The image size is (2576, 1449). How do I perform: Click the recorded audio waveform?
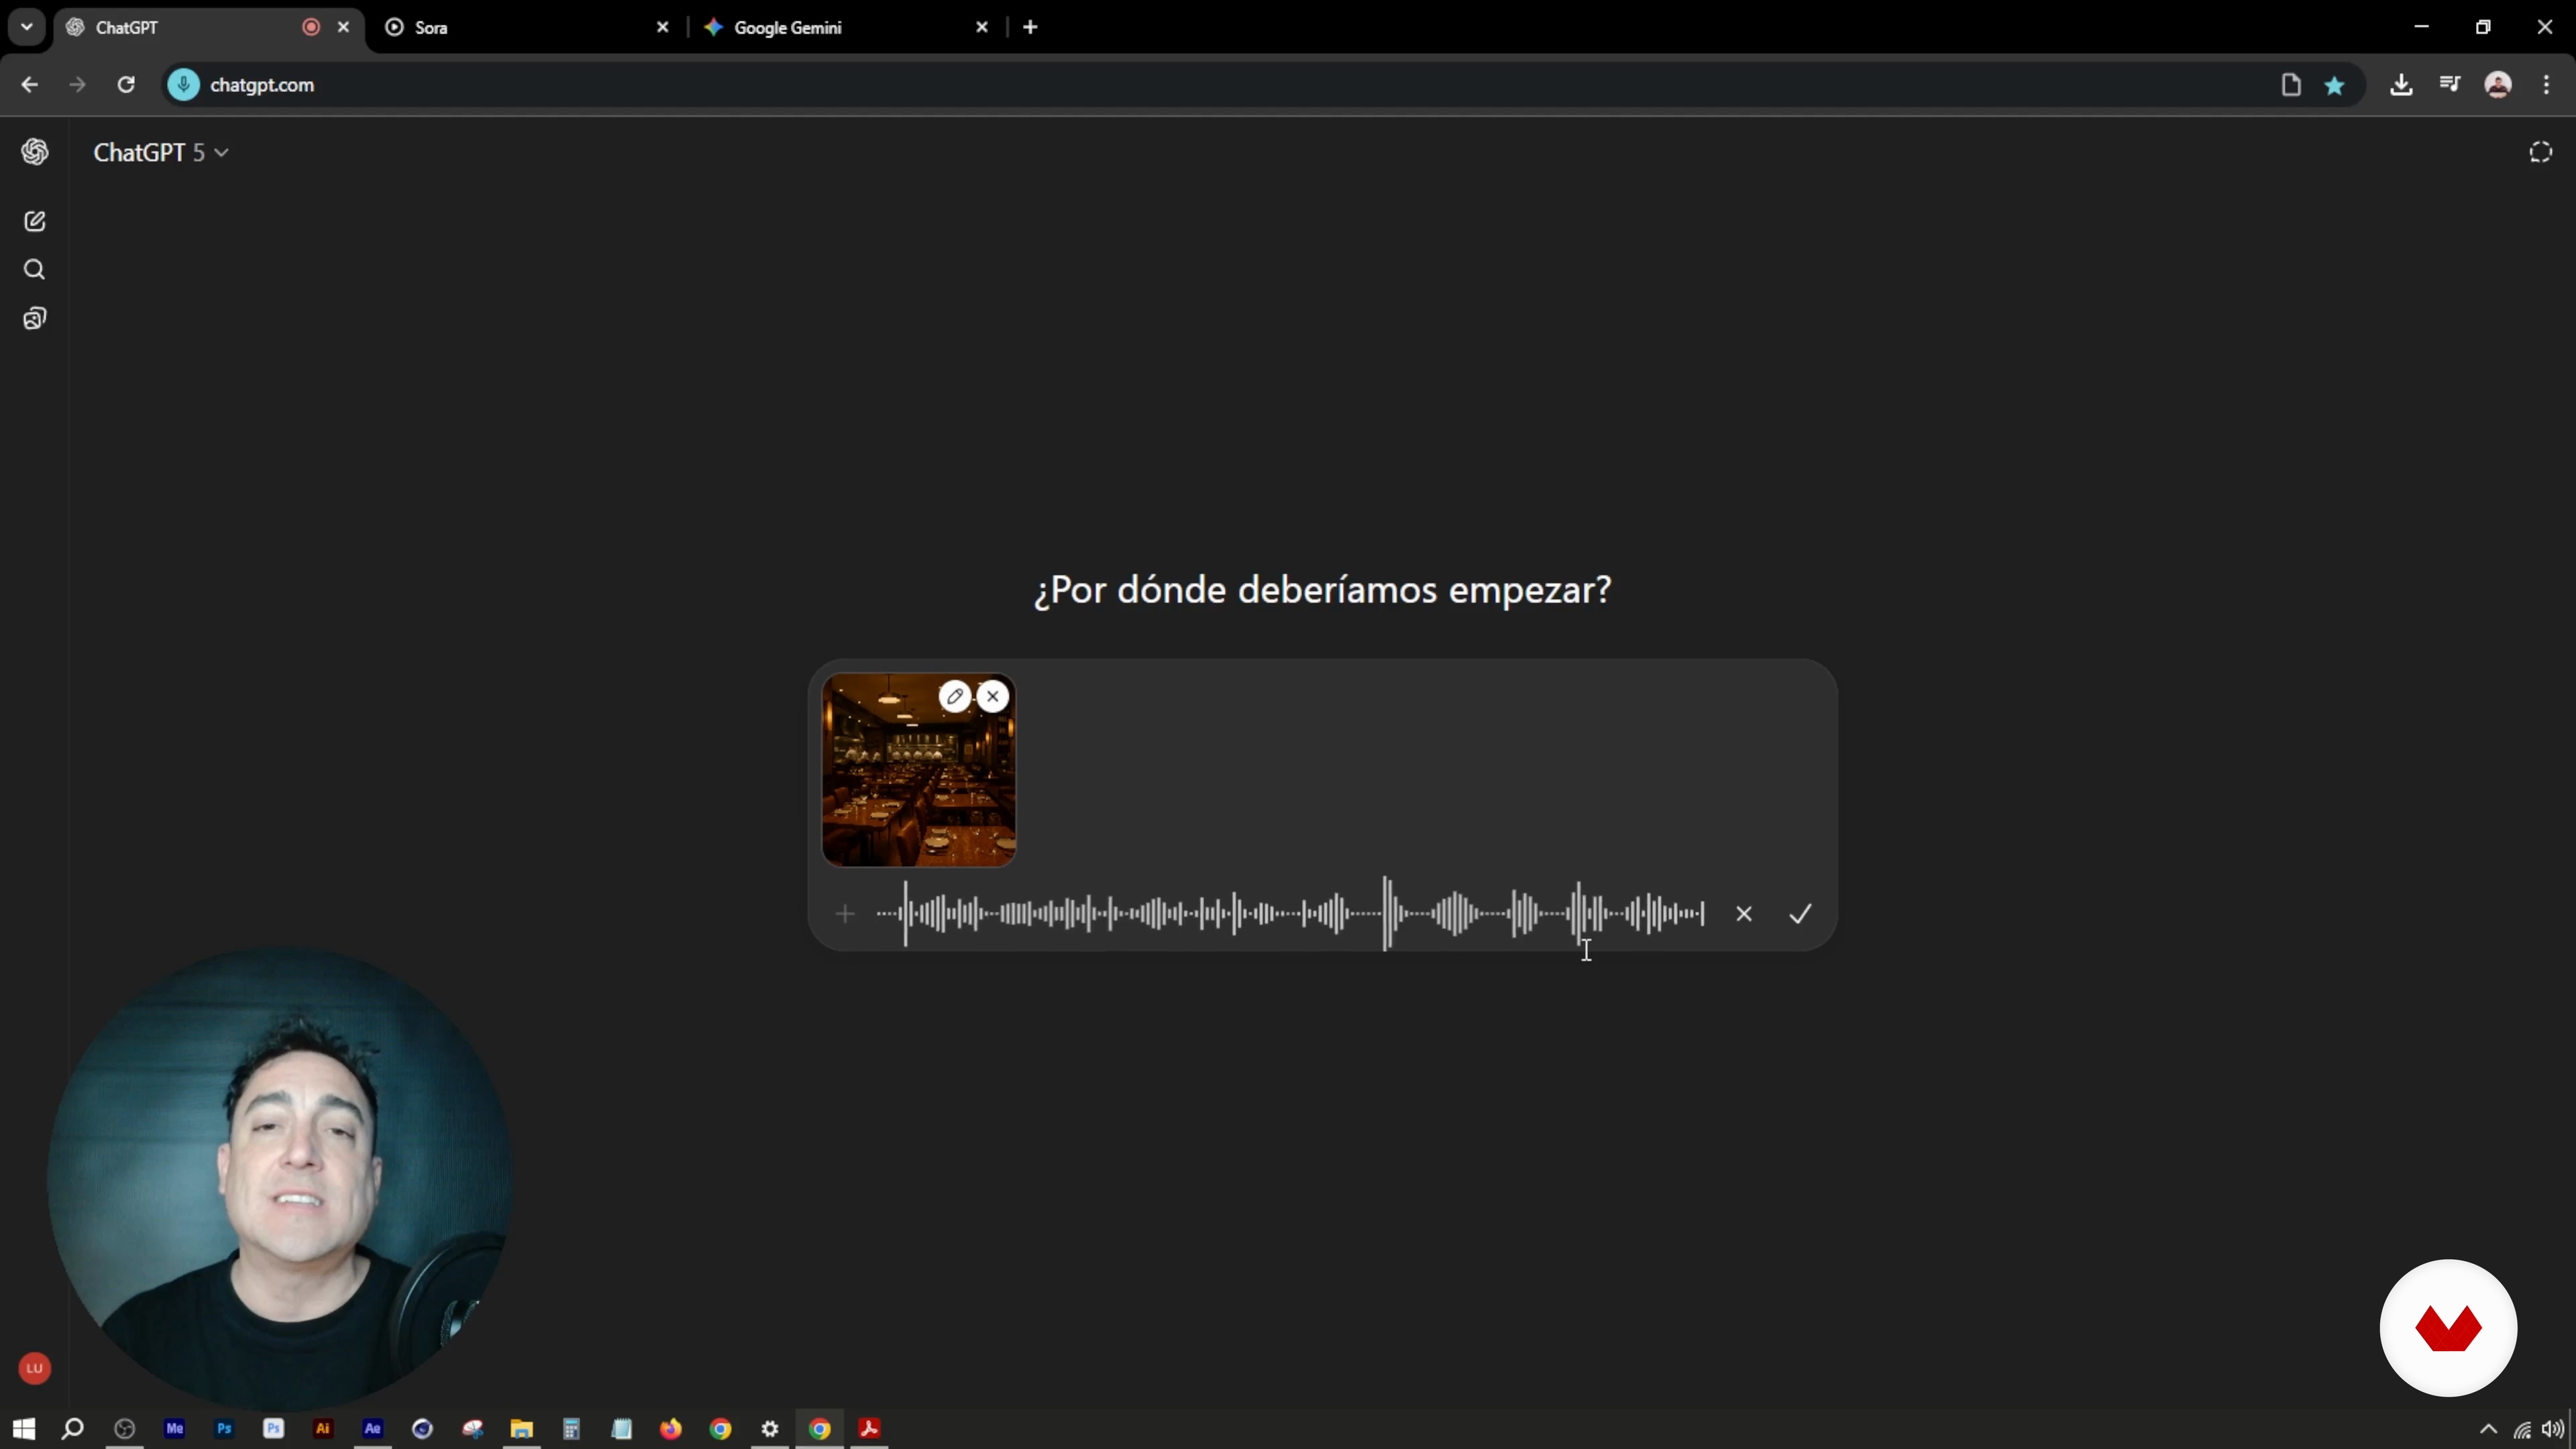tap(1290, 914)
